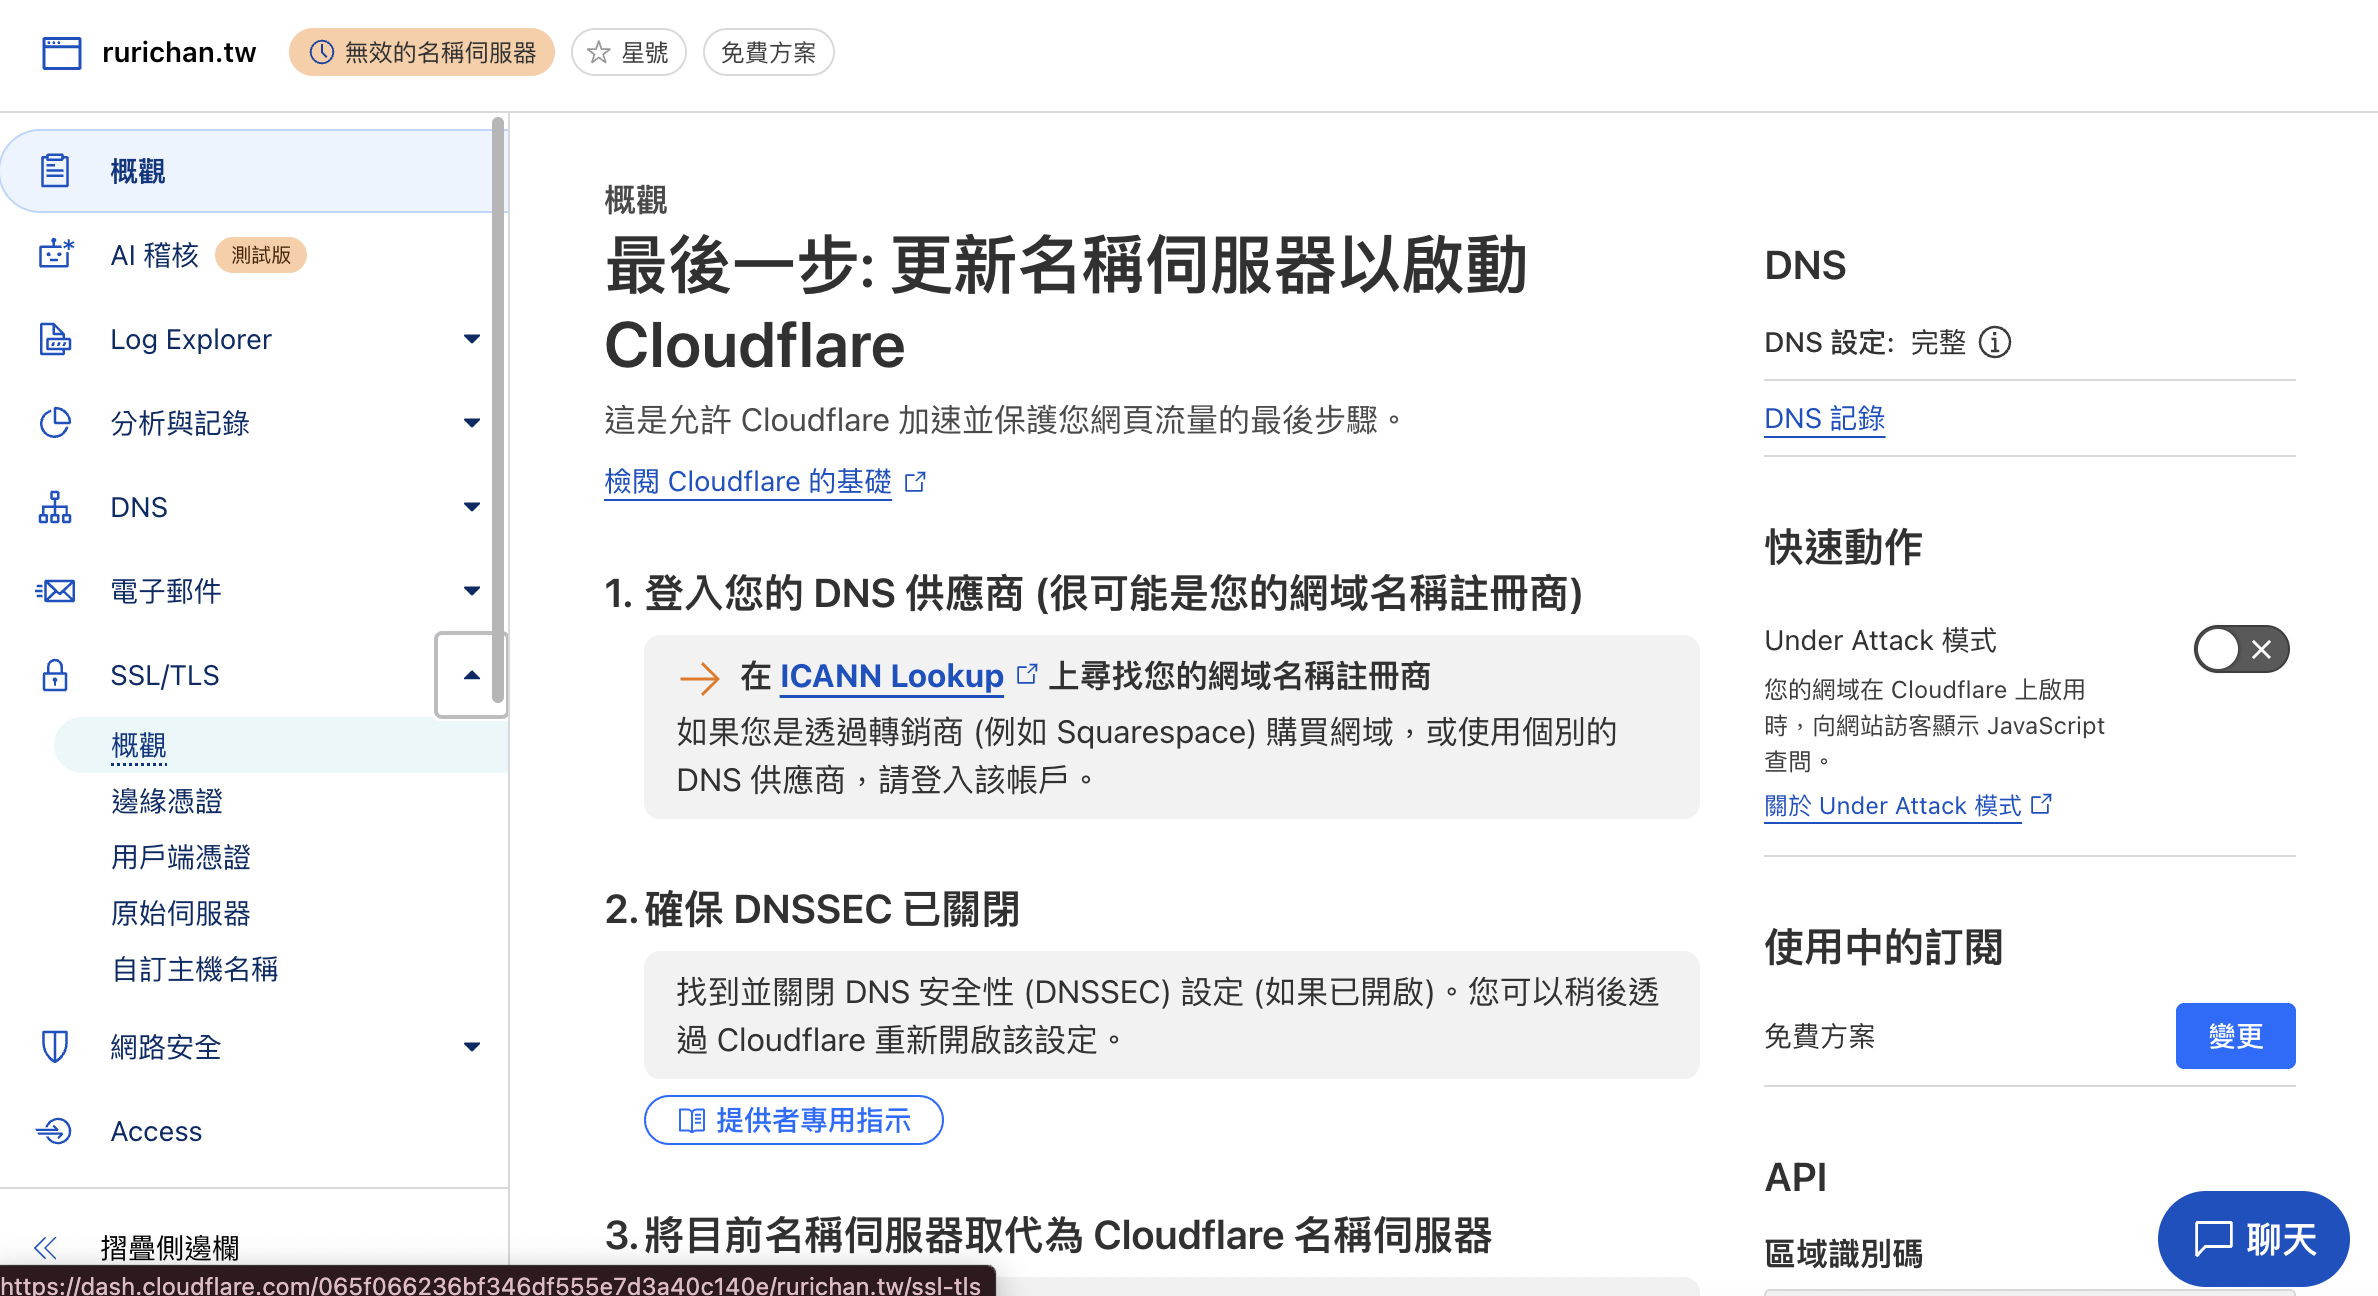
Task: Expand the Log Explorer menu arrow
Action: pos(472,339)
